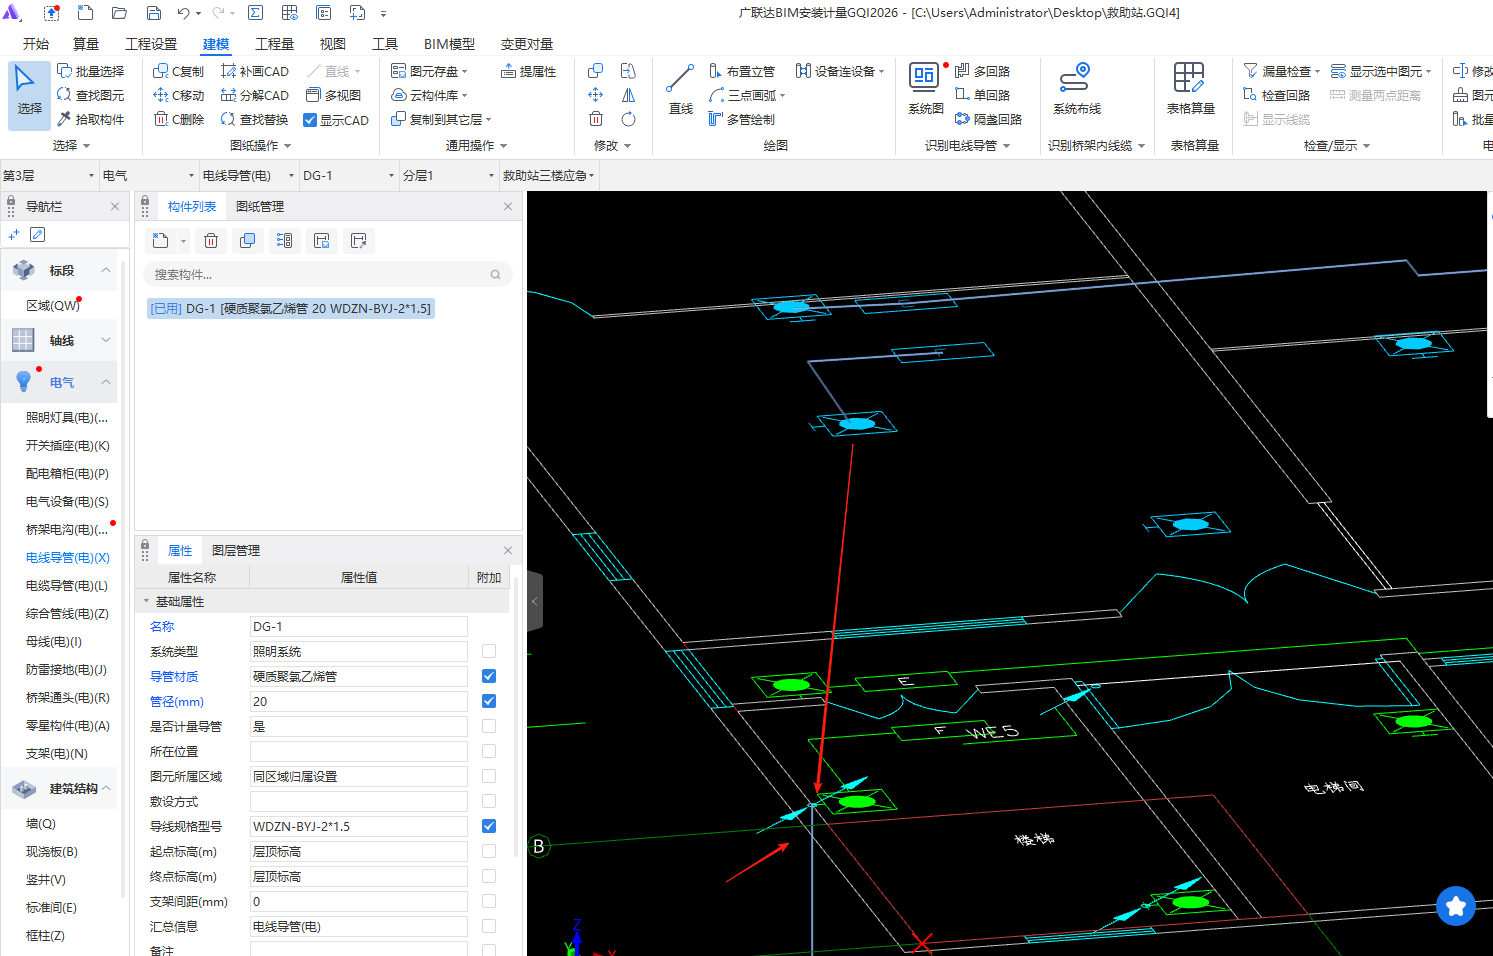Switch to the 图层管理 tab
The width and height of the screenshot is (1493, 956).
click(x=236, y=550)
